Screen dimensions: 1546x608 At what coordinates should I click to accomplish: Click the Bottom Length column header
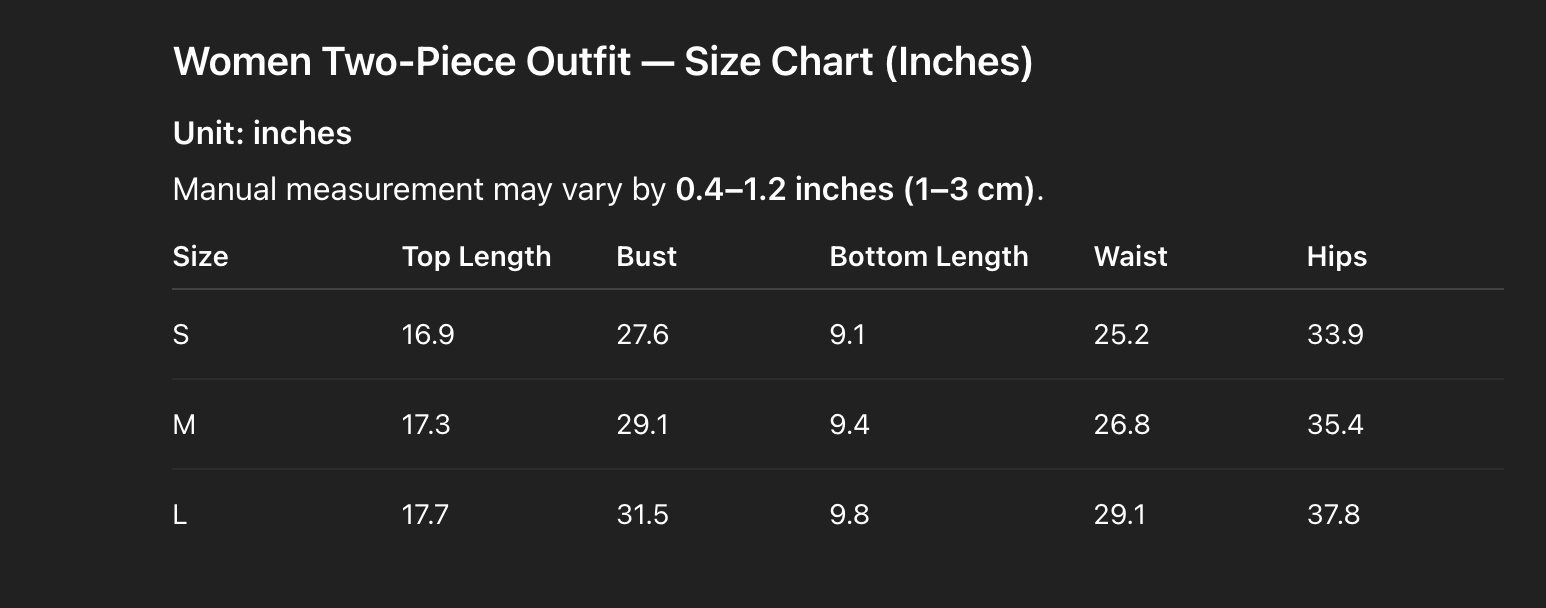point(928,257)
